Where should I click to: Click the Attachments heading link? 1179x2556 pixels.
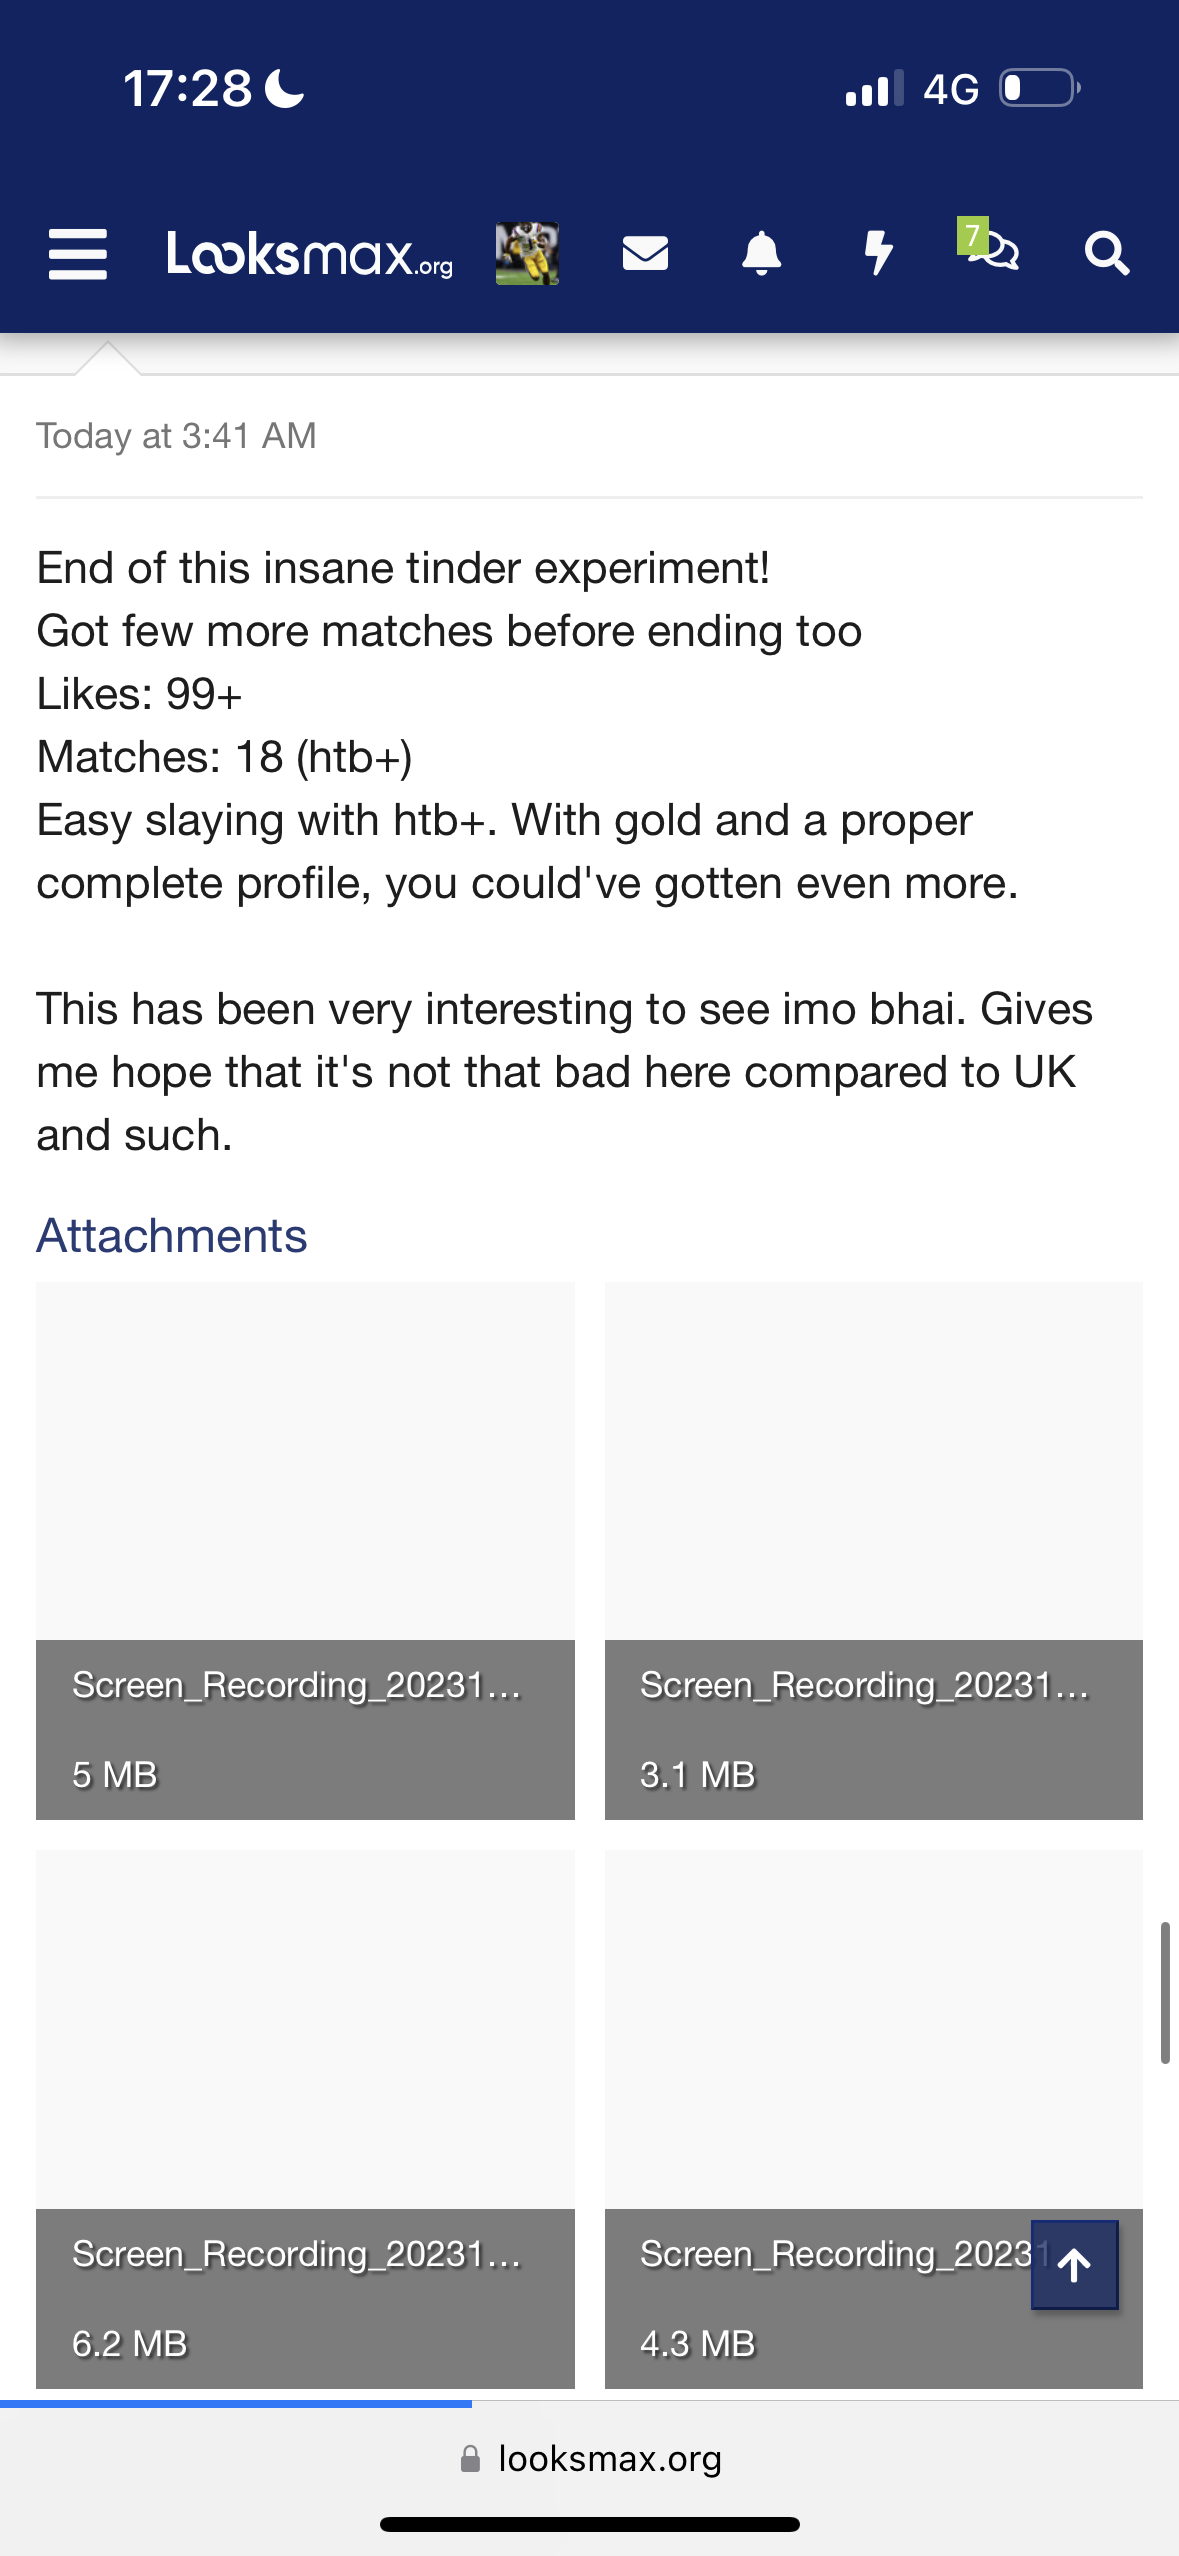click(172, 1236)
